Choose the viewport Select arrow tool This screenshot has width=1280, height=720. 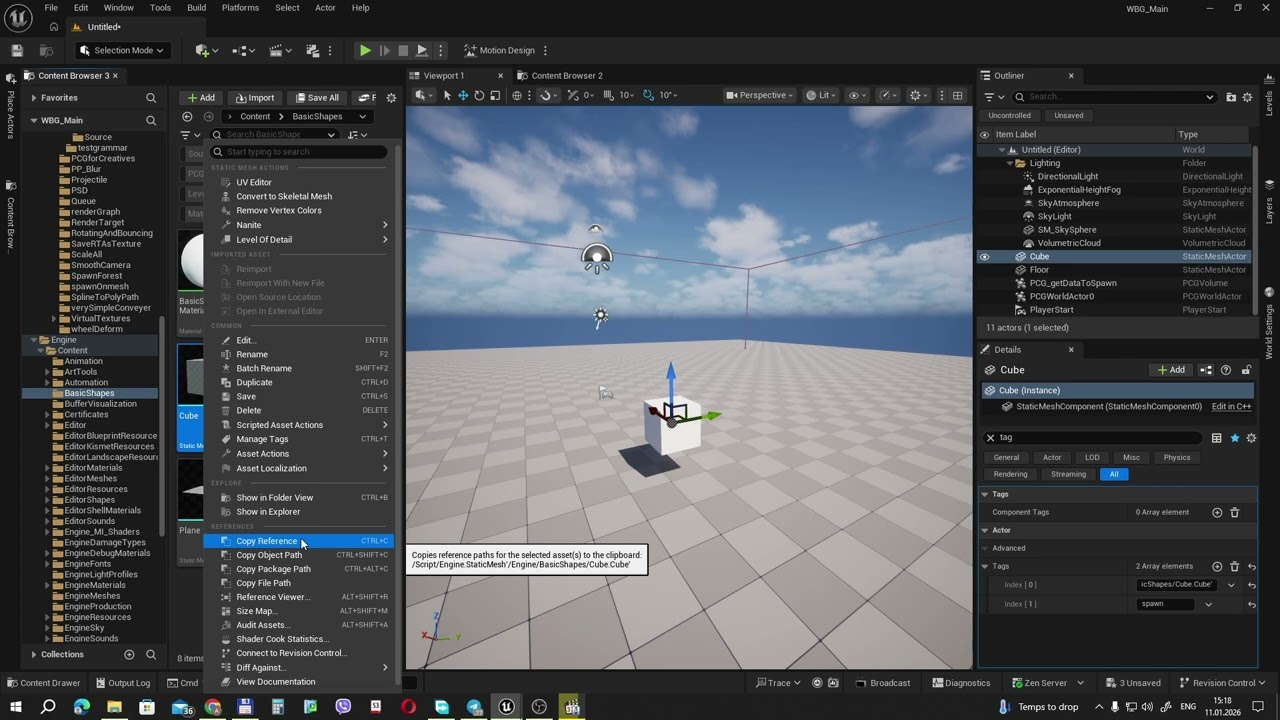point(447,95)
